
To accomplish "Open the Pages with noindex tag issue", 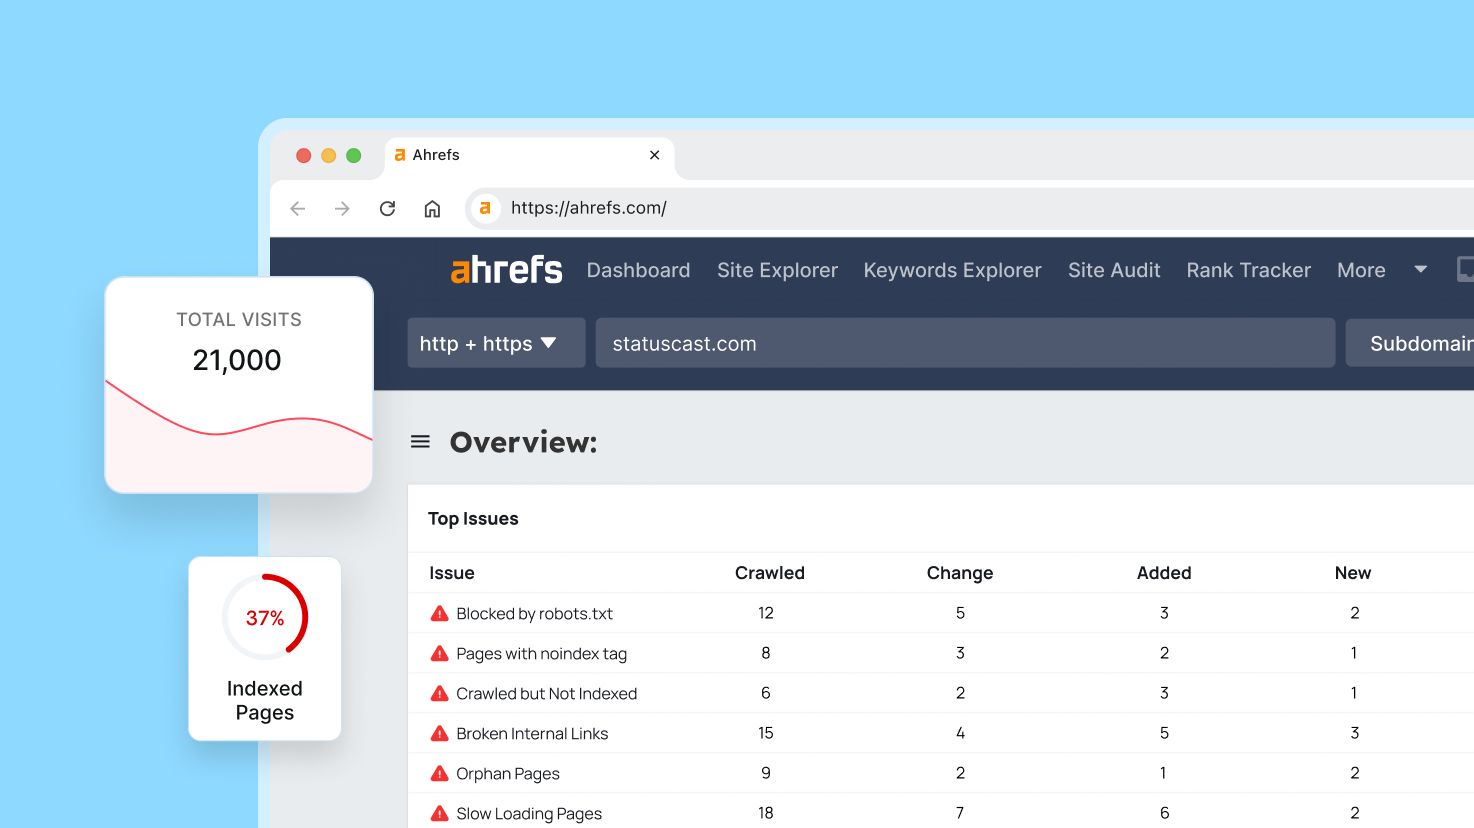I will [541, 654].
